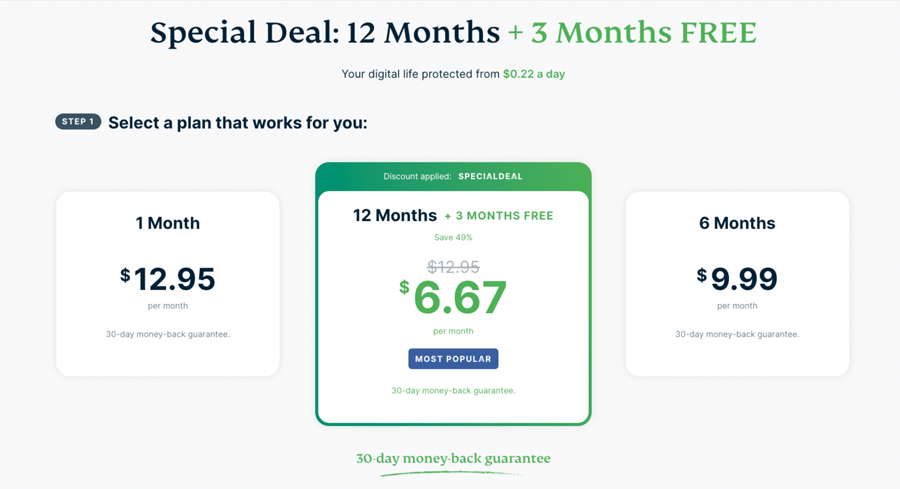
Task: Pick the 6 Months plan card
Action: [x=737, y=284]
